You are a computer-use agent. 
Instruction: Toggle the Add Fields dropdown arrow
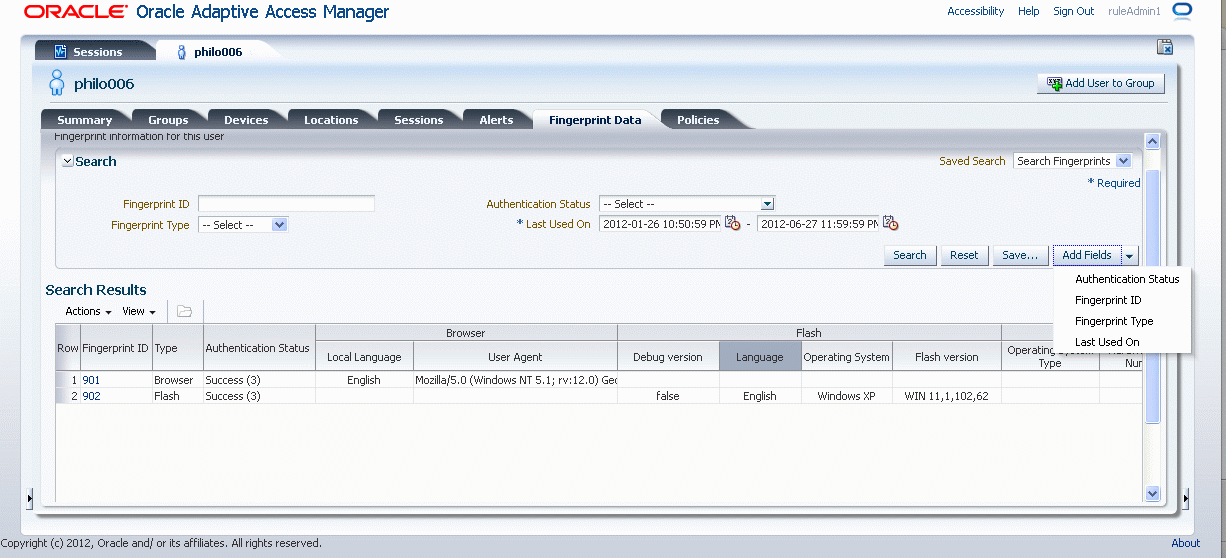[x=1130, y=256]
